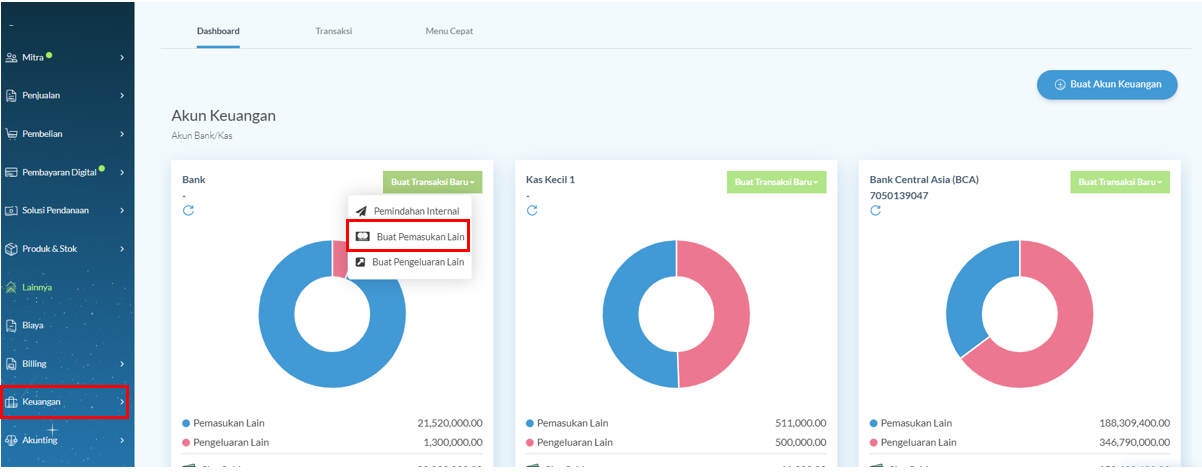Click the Solusi Pendanaan money icon
The image size is (1202, 473).
coord(12,211)
